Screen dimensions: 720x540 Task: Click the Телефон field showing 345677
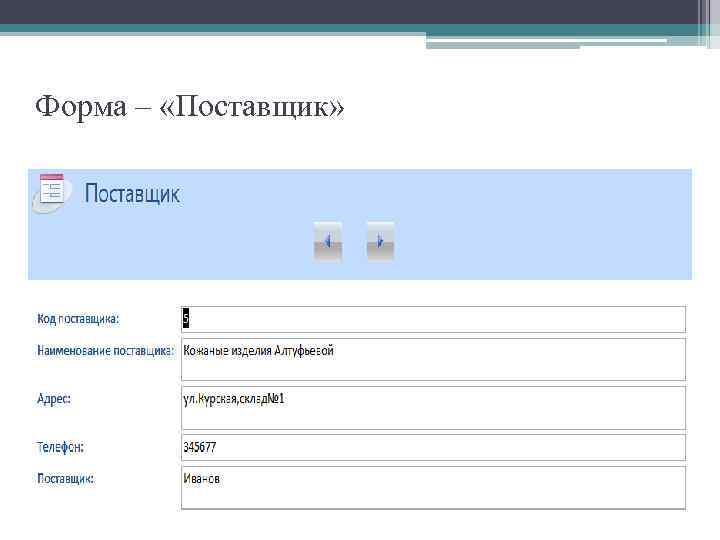point(433,447)
